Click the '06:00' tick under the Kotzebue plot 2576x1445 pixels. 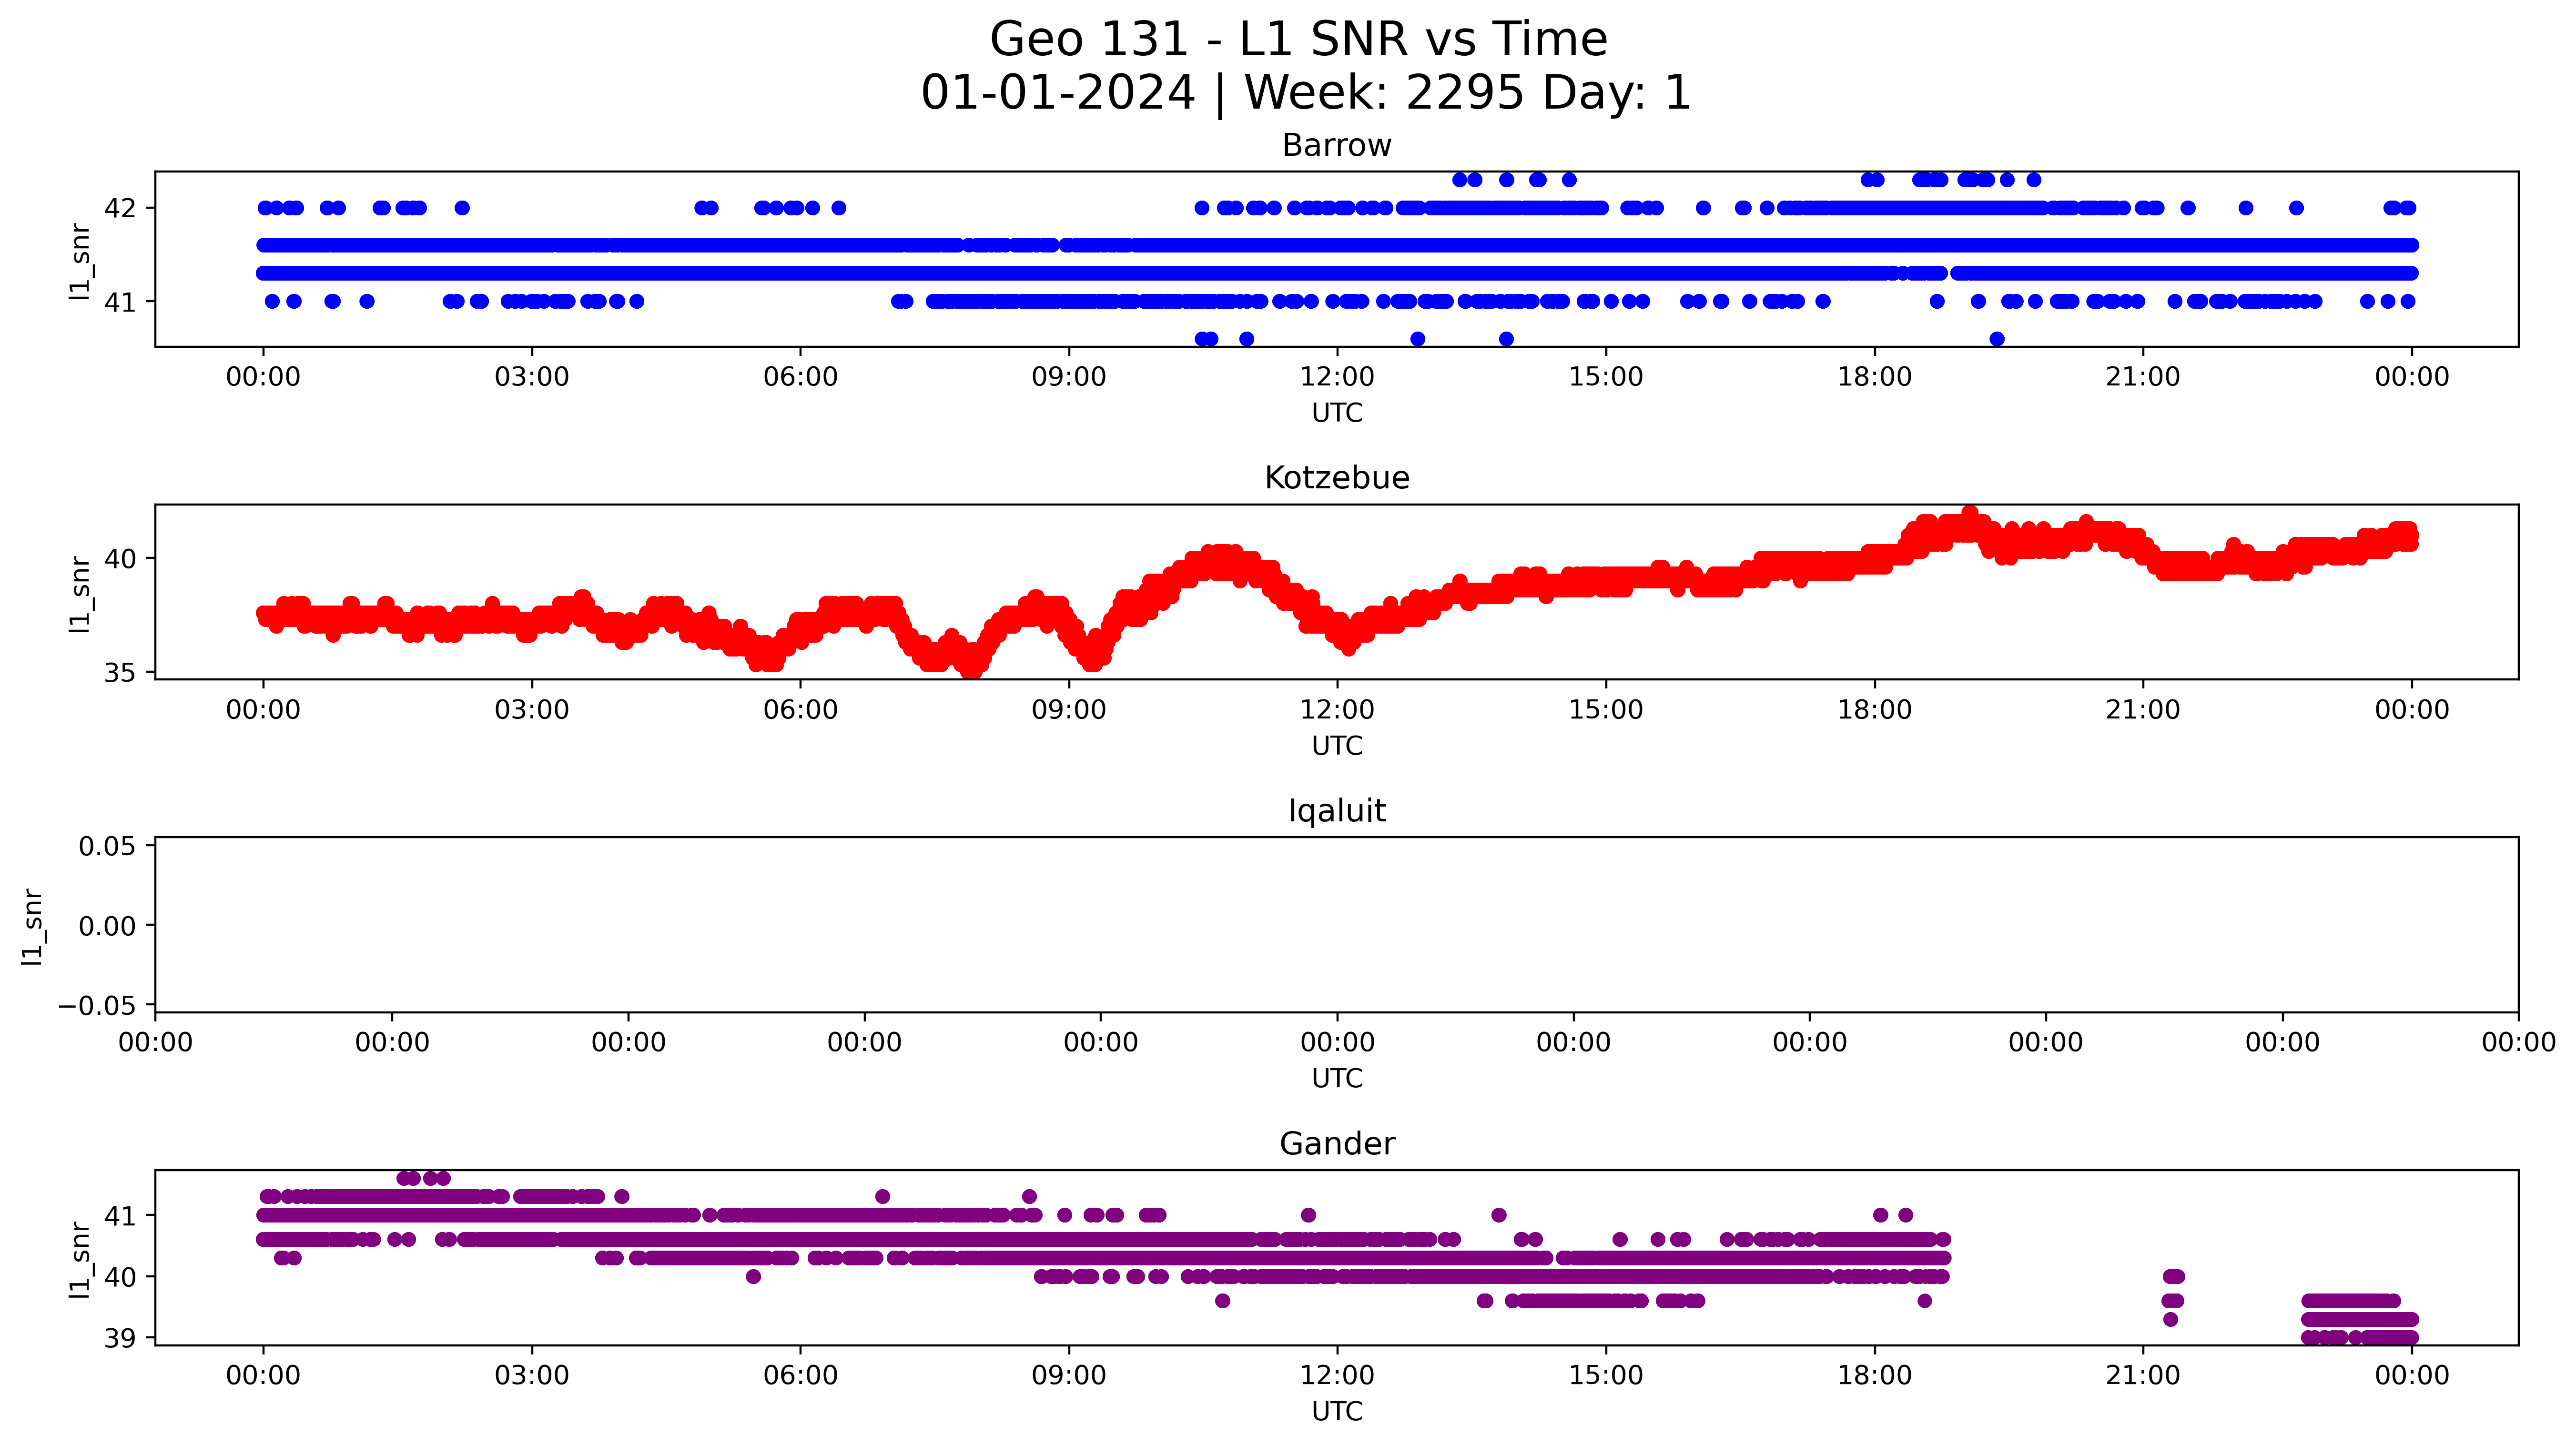(x=800, y=710)
